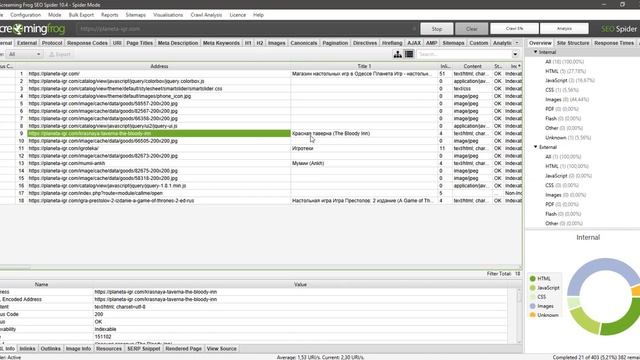Restore the window using title bar button
This screenshot has height=360, width=640.
622,4
